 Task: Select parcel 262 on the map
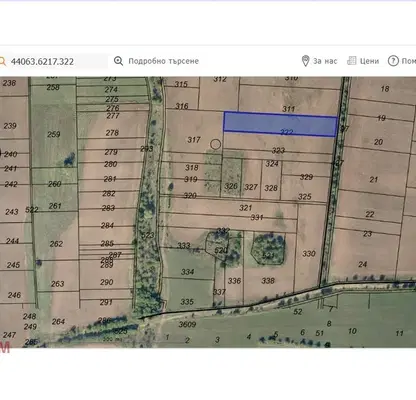point(56,244)
